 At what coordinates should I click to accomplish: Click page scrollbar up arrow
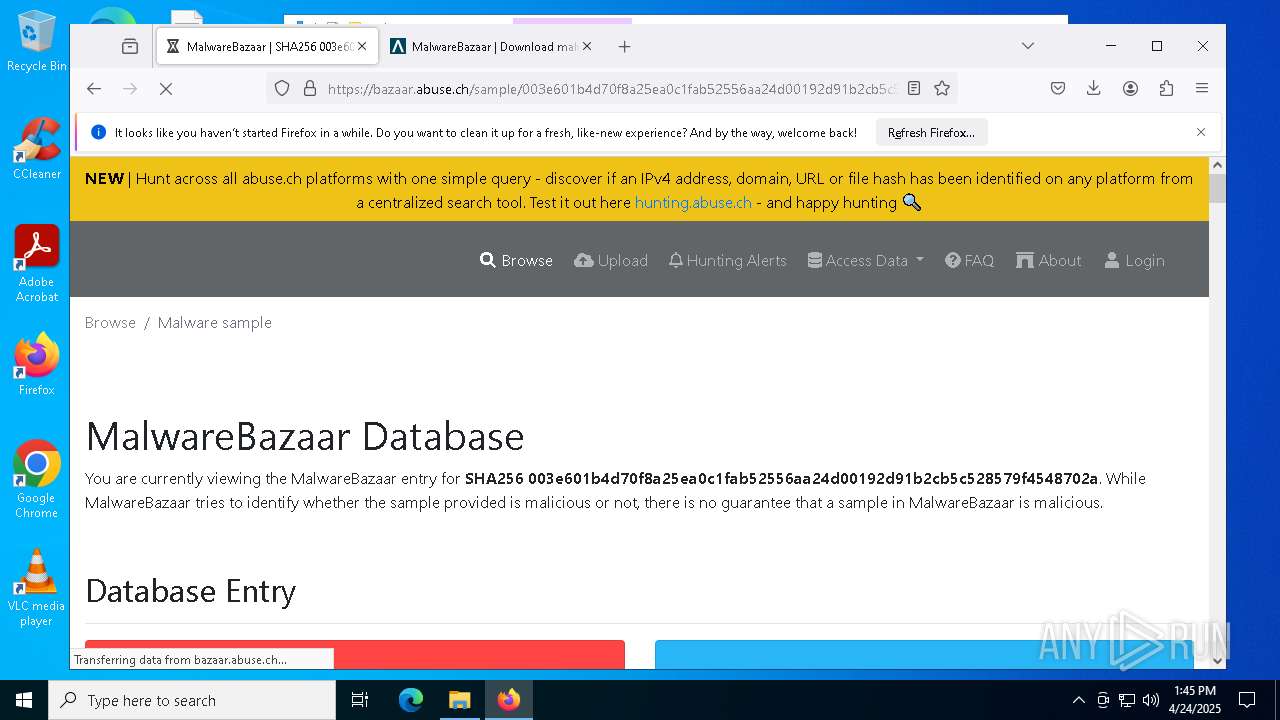click(x=1217, y=165)
